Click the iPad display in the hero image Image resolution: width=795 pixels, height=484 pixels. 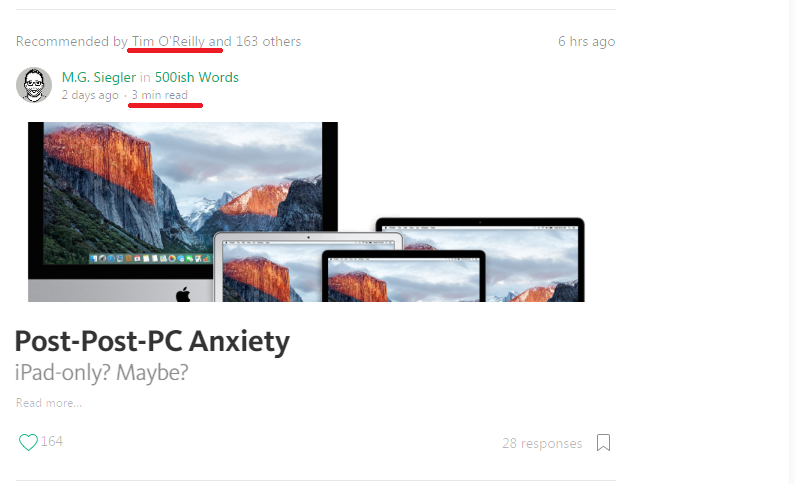pos(403,278)
